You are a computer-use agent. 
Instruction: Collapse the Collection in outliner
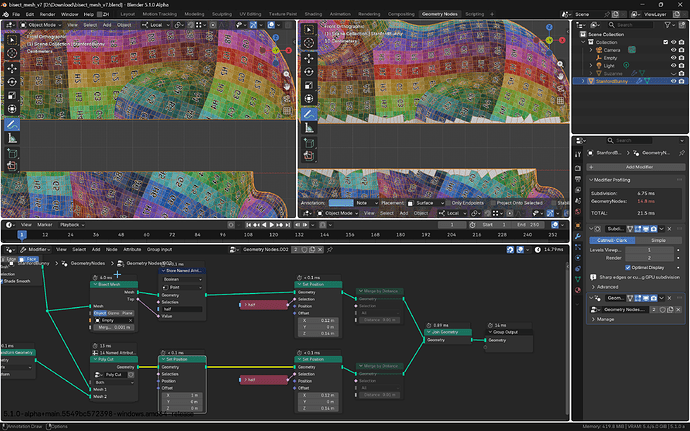(584, 42)
